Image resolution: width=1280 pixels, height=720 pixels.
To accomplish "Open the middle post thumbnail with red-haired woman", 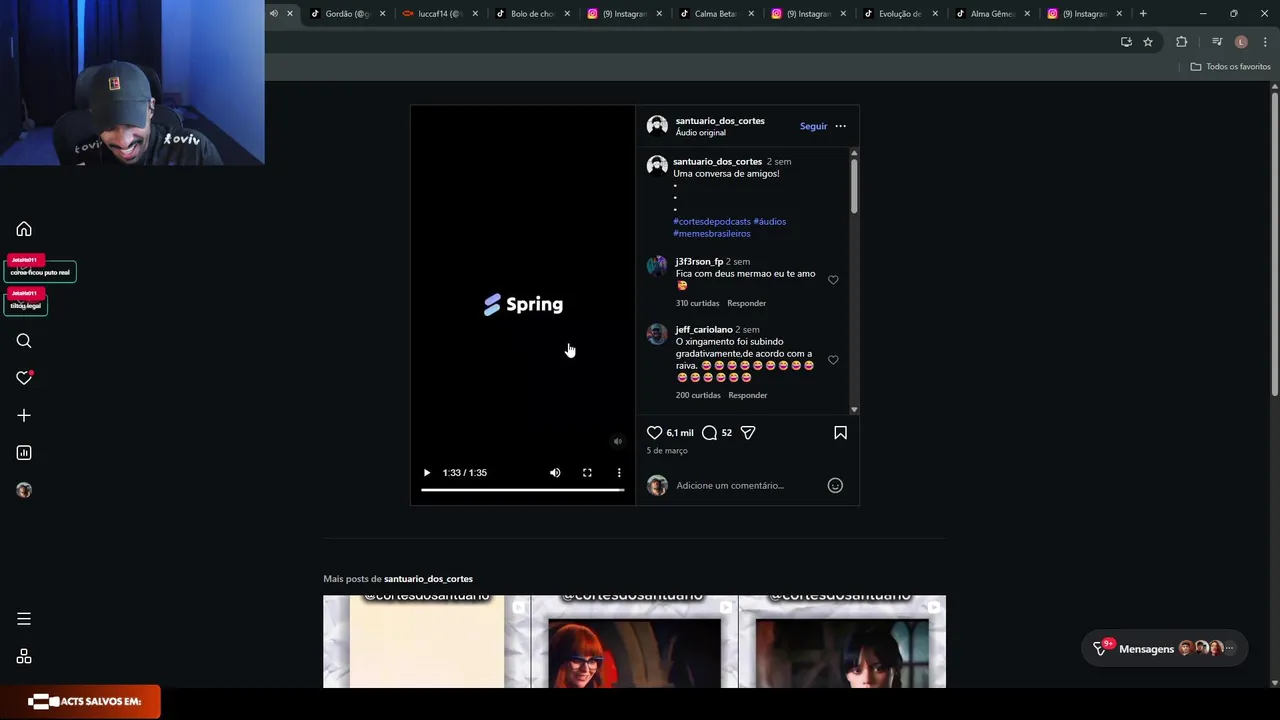I will coord(634,642).
